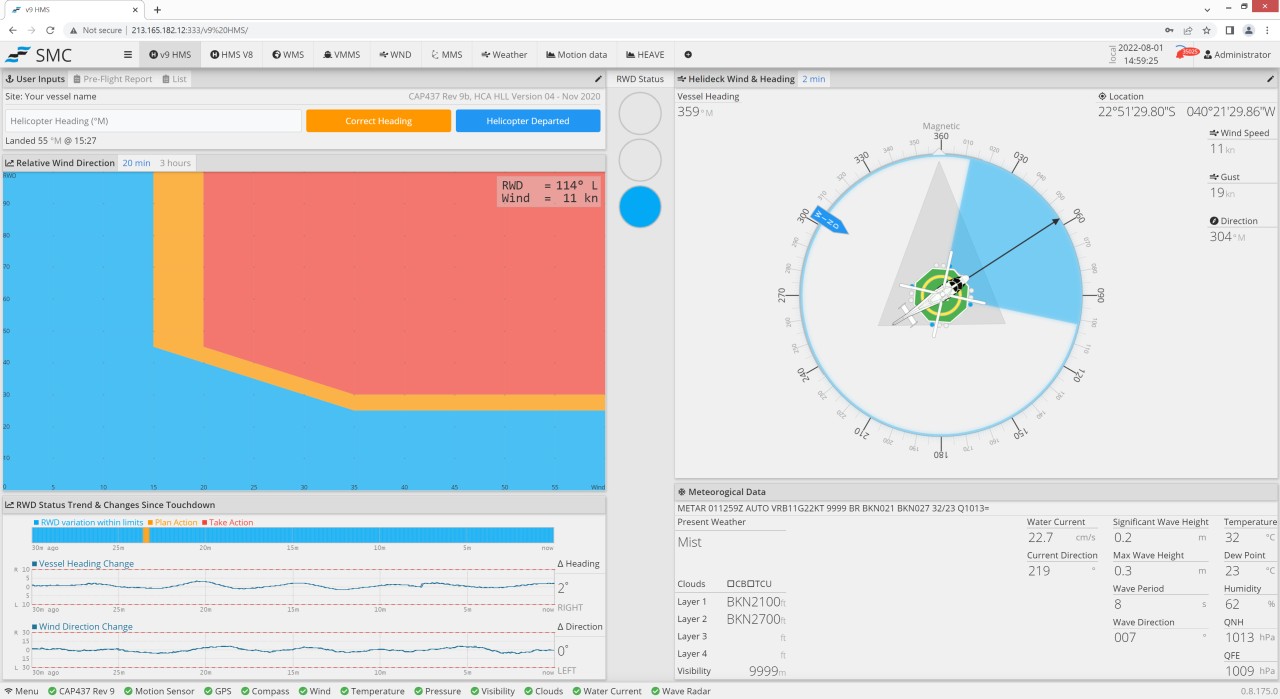Toggle RWD variation within limits legend
The height and width of the screenshot is (699, 1280).
point(88,522)
